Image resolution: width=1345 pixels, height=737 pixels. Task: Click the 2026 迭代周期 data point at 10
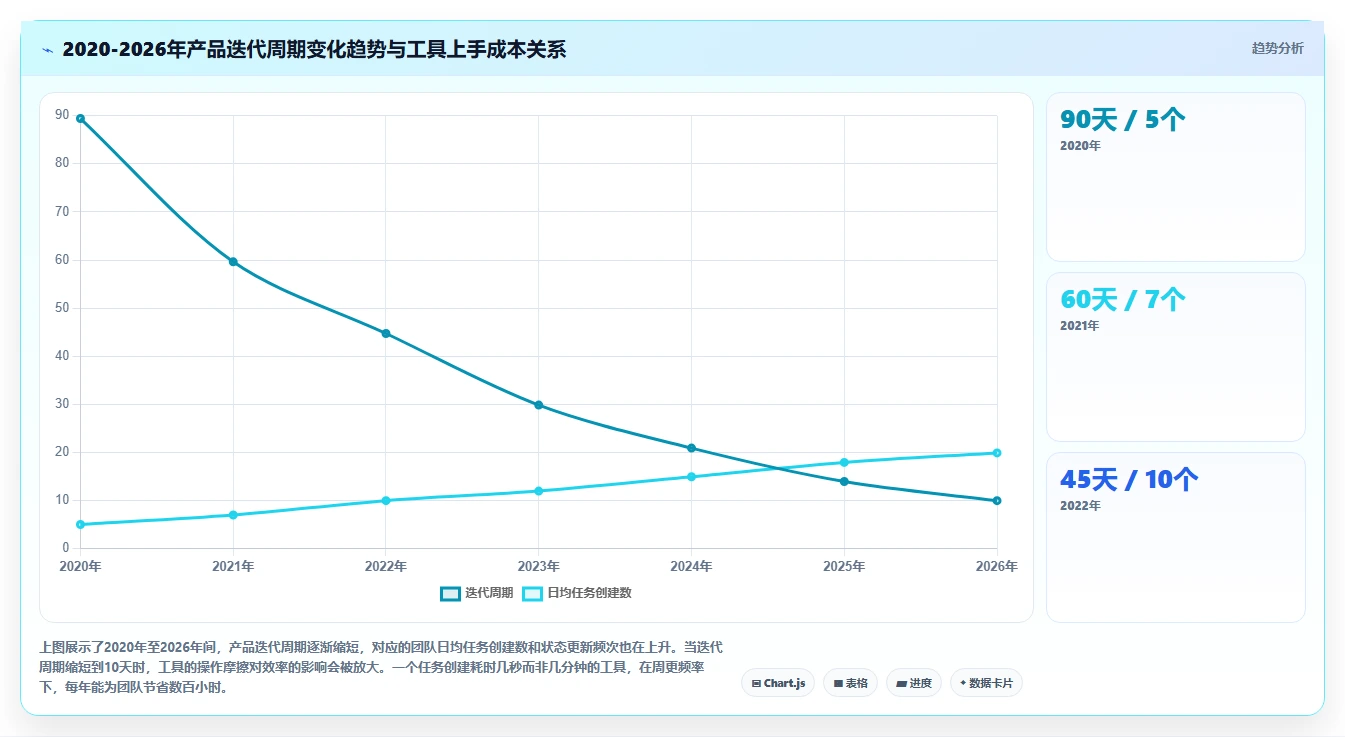[997, 500]
